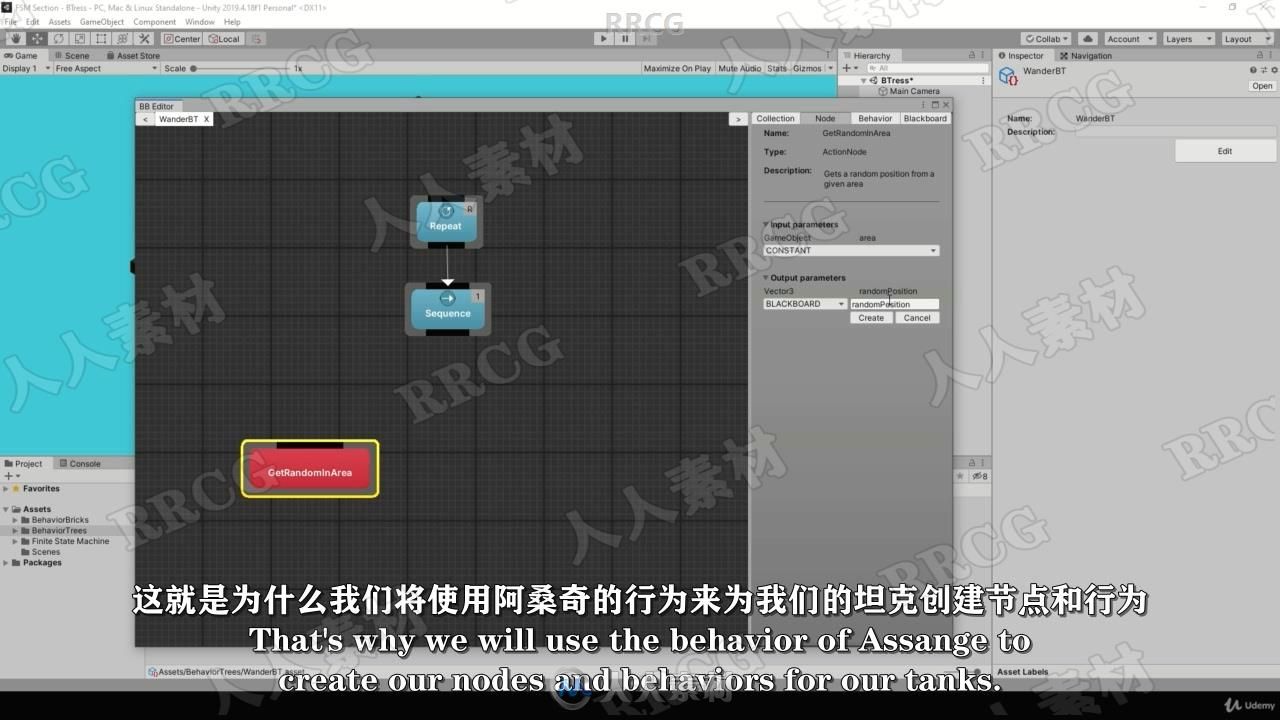The width and height of the screenshot is (1280, 720).
Task: Open Hierarchy create plus dropdown
Action: click(849, 68)
